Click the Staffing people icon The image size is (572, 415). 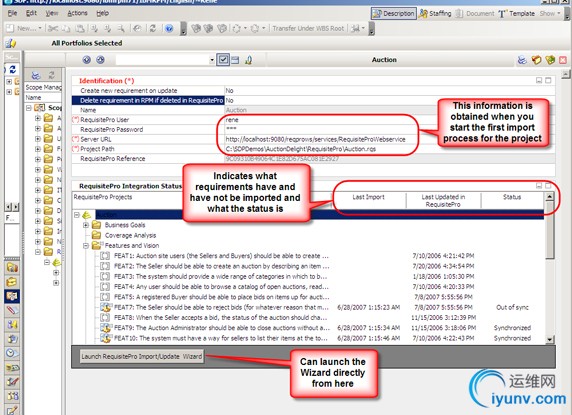pyautogui.click(x=423, y=13)
